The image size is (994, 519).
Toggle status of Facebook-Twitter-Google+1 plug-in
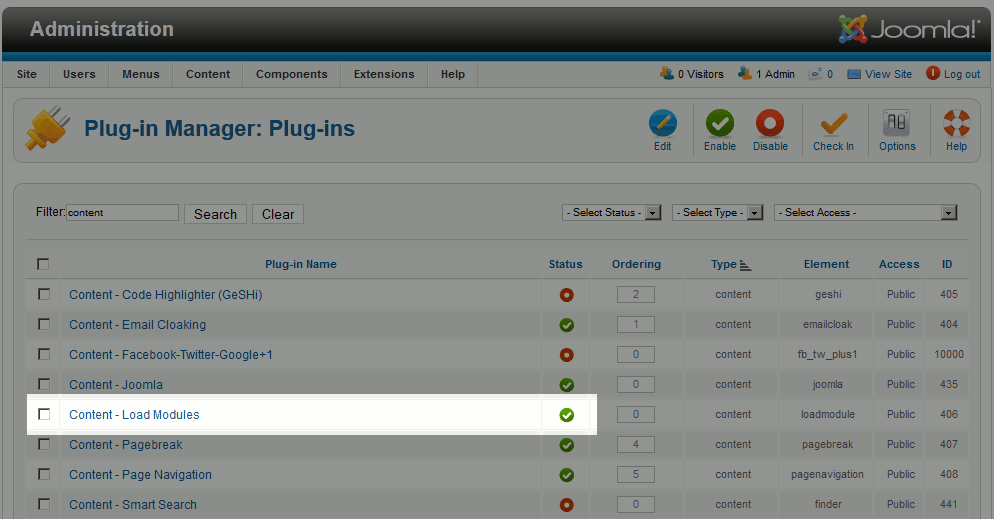(x=567, y=355)
